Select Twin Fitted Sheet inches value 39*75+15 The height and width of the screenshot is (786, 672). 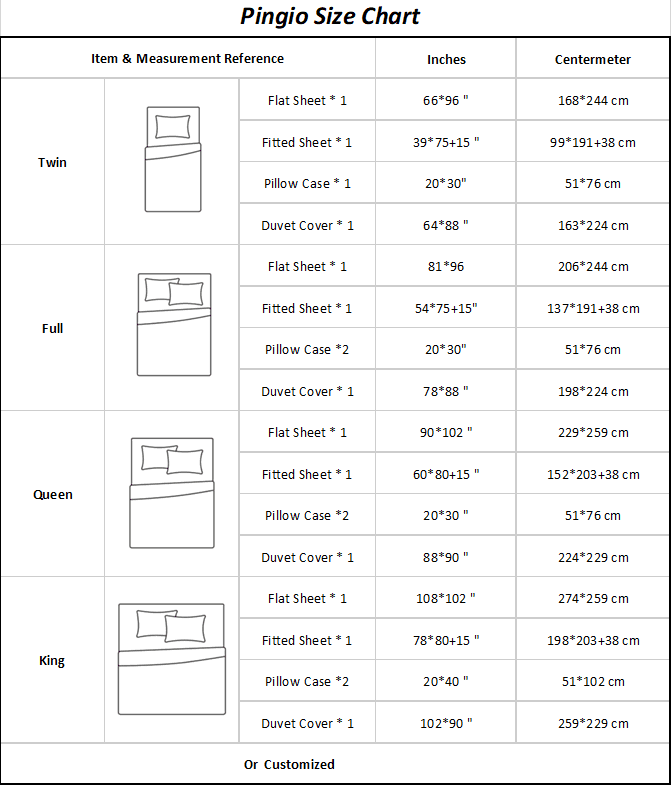click(x=445, y=142)
